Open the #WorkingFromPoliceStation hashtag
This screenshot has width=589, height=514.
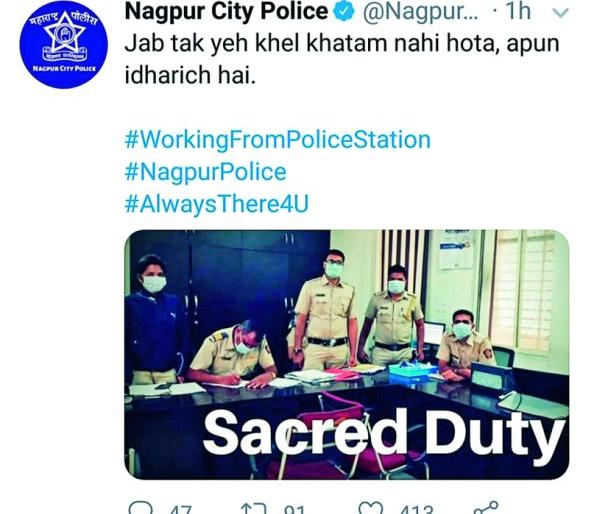click(278, 141)
